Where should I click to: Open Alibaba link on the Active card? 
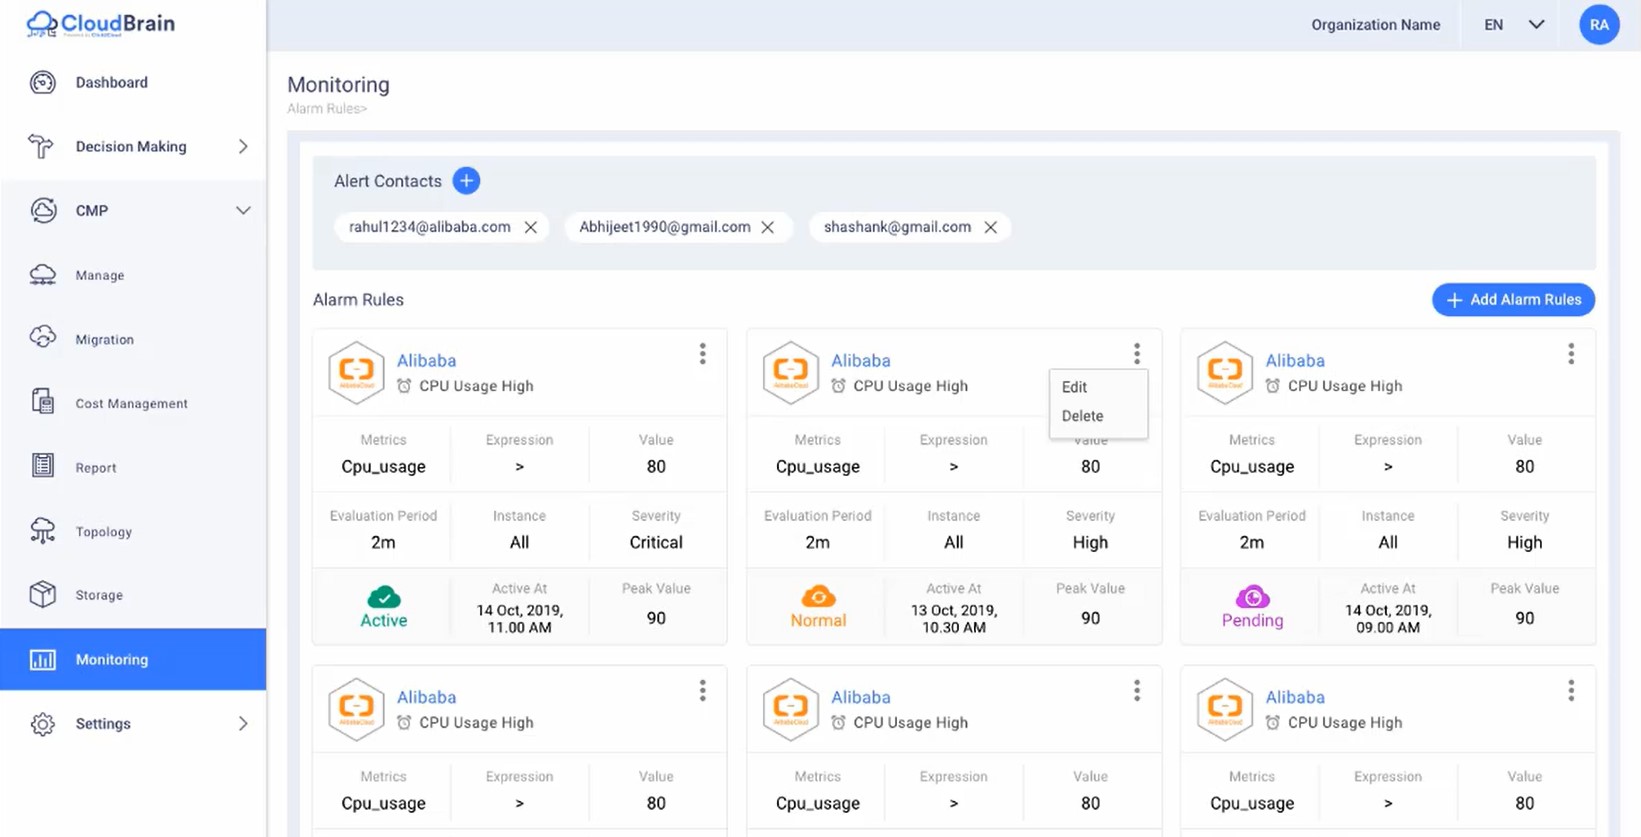pyautogui.click(x=427, y=361)
